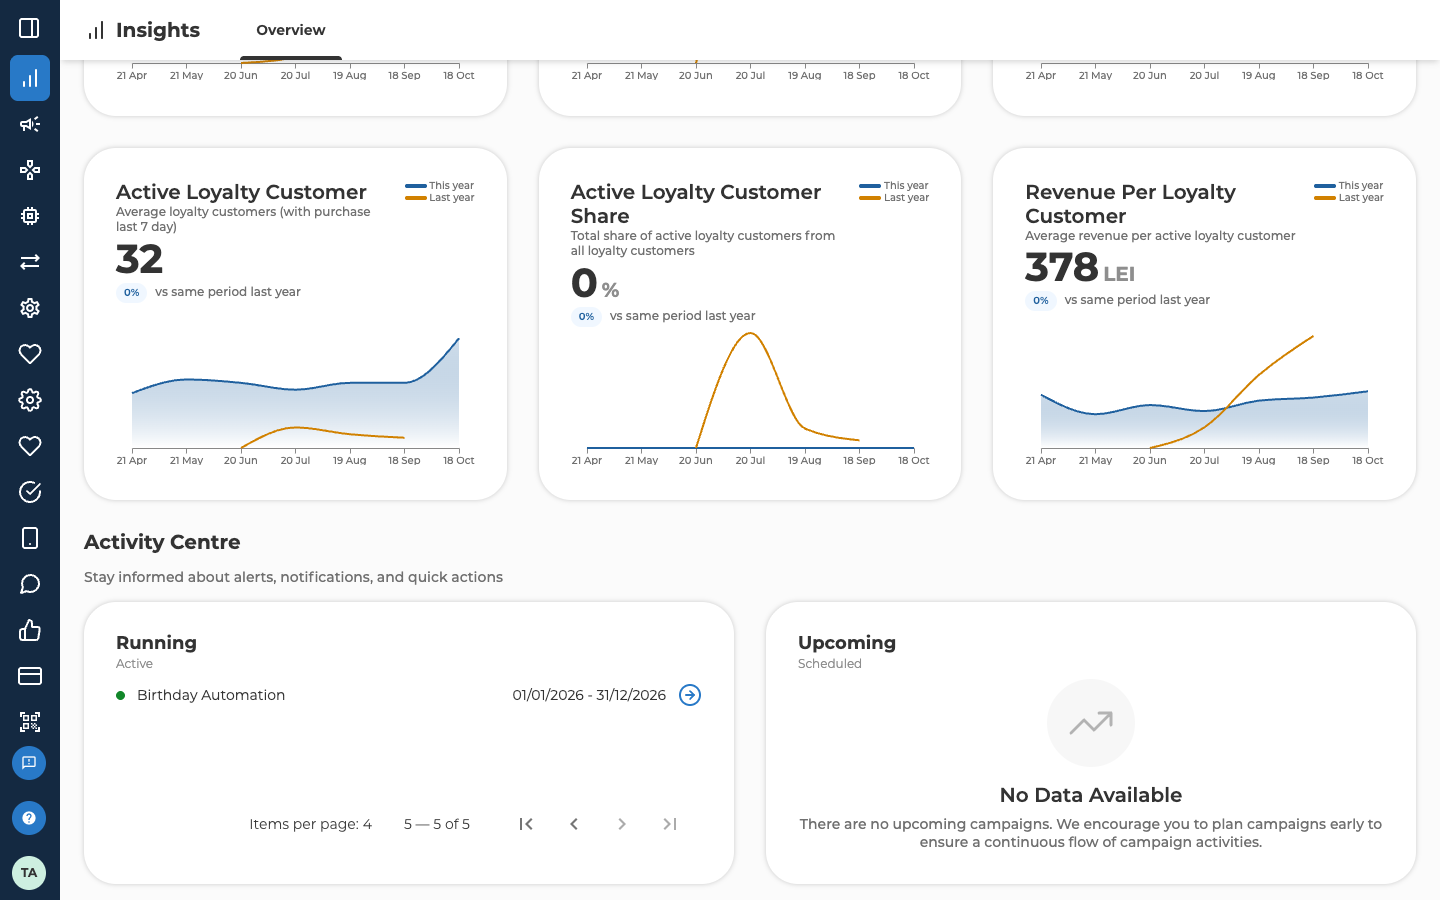The image size is (1440, 900).
Task: Open the blue feedback message icon
Action: (x=29, y=763)
